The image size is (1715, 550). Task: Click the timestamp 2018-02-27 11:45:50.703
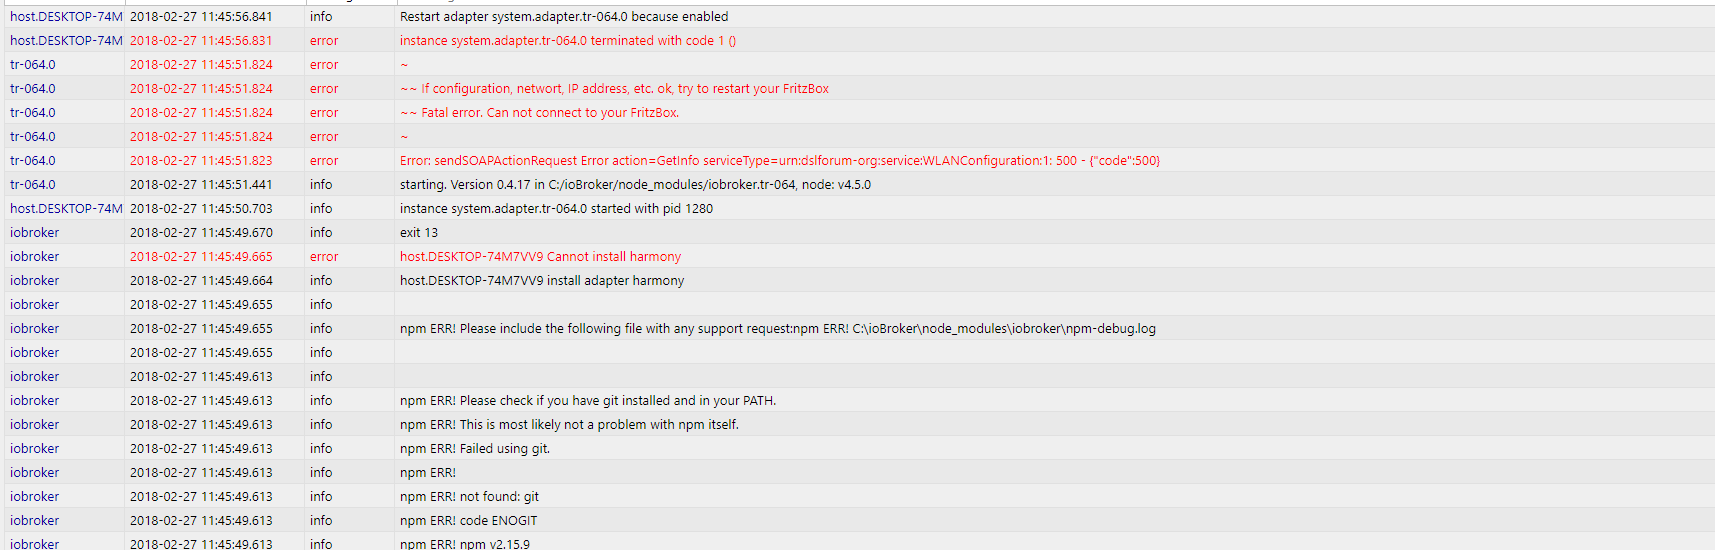coord(201,209)
